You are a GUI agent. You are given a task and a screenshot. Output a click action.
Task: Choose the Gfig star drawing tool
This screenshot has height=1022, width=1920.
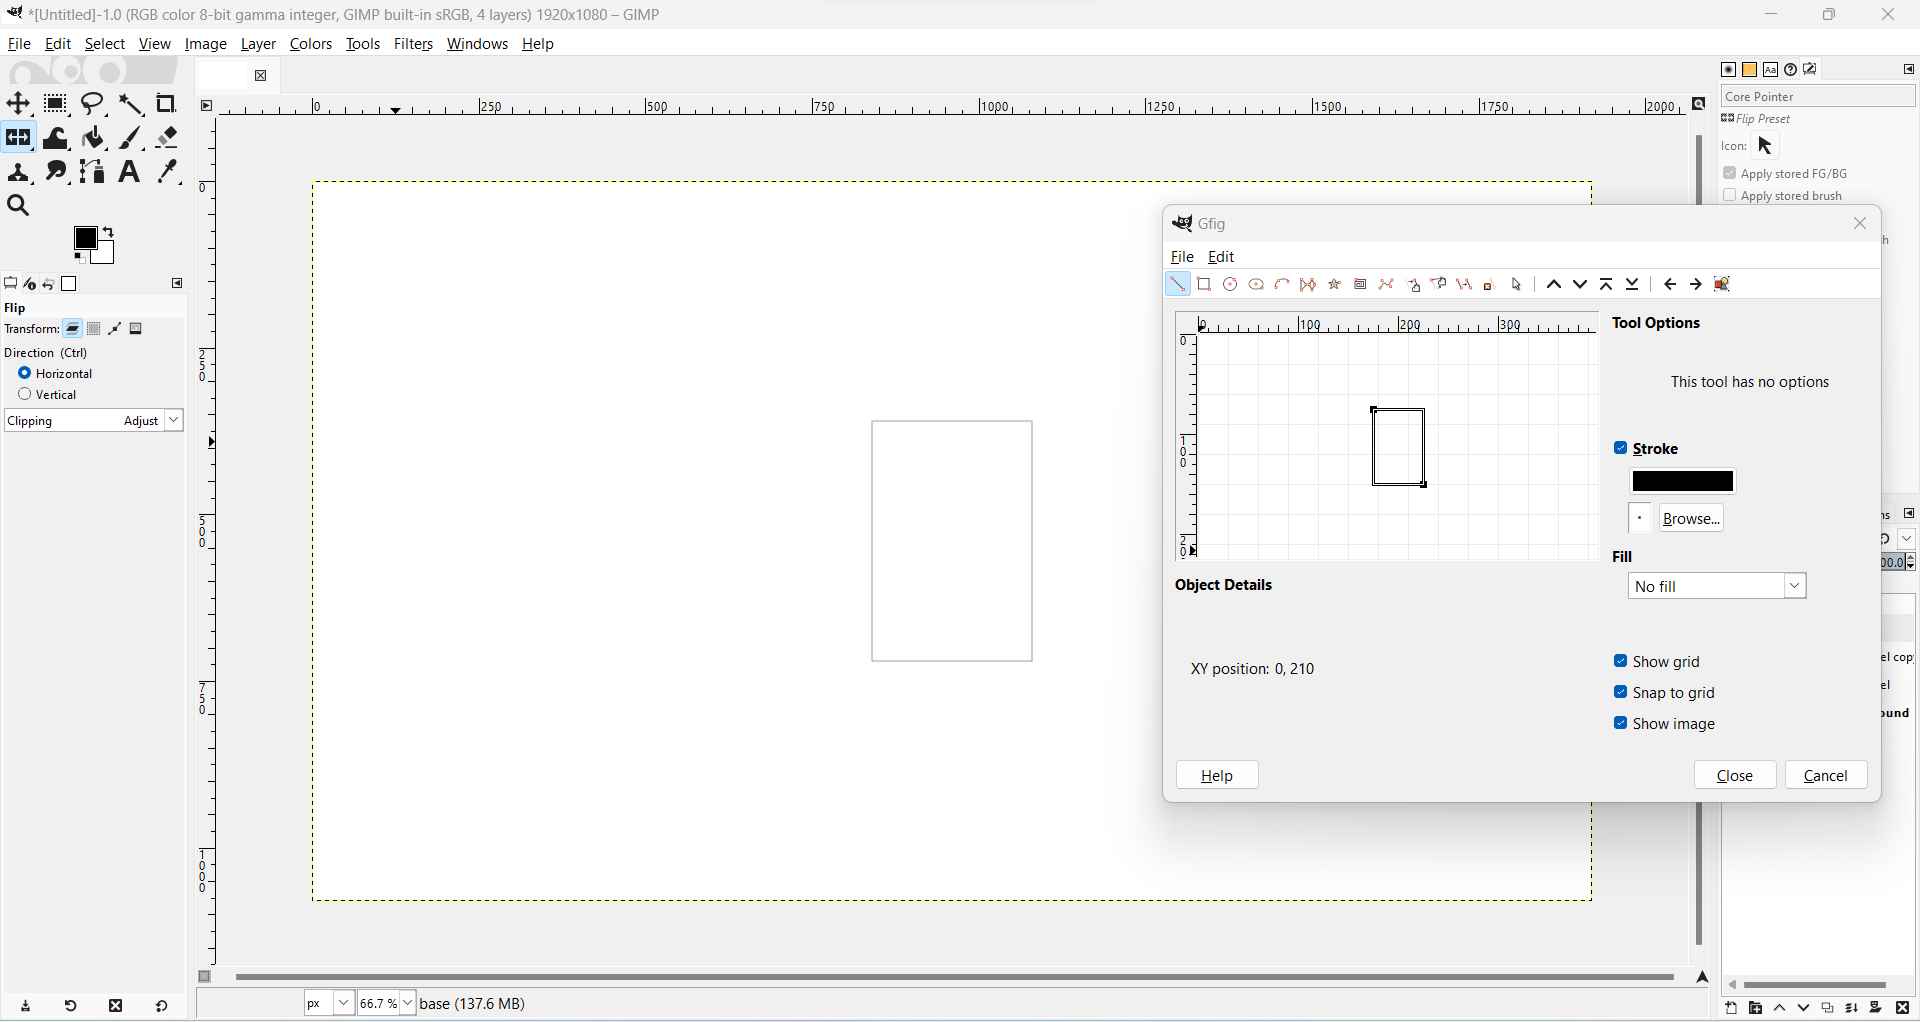pos(1335,285)
